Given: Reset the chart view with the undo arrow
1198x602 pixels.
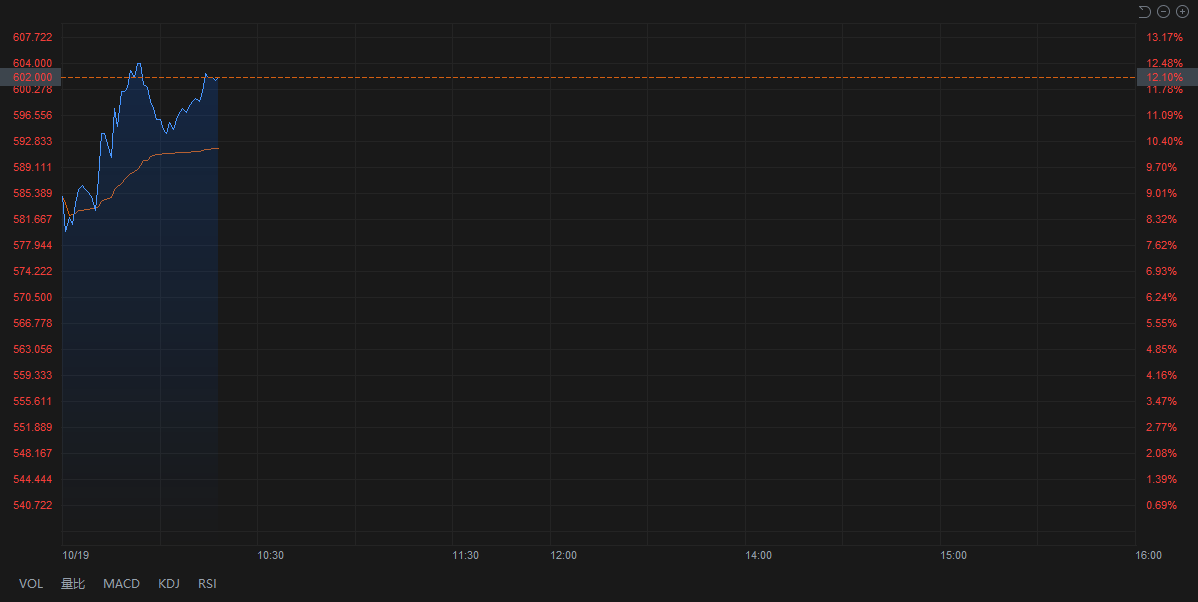Looking at the screenshot, I should pos(1145,11).
